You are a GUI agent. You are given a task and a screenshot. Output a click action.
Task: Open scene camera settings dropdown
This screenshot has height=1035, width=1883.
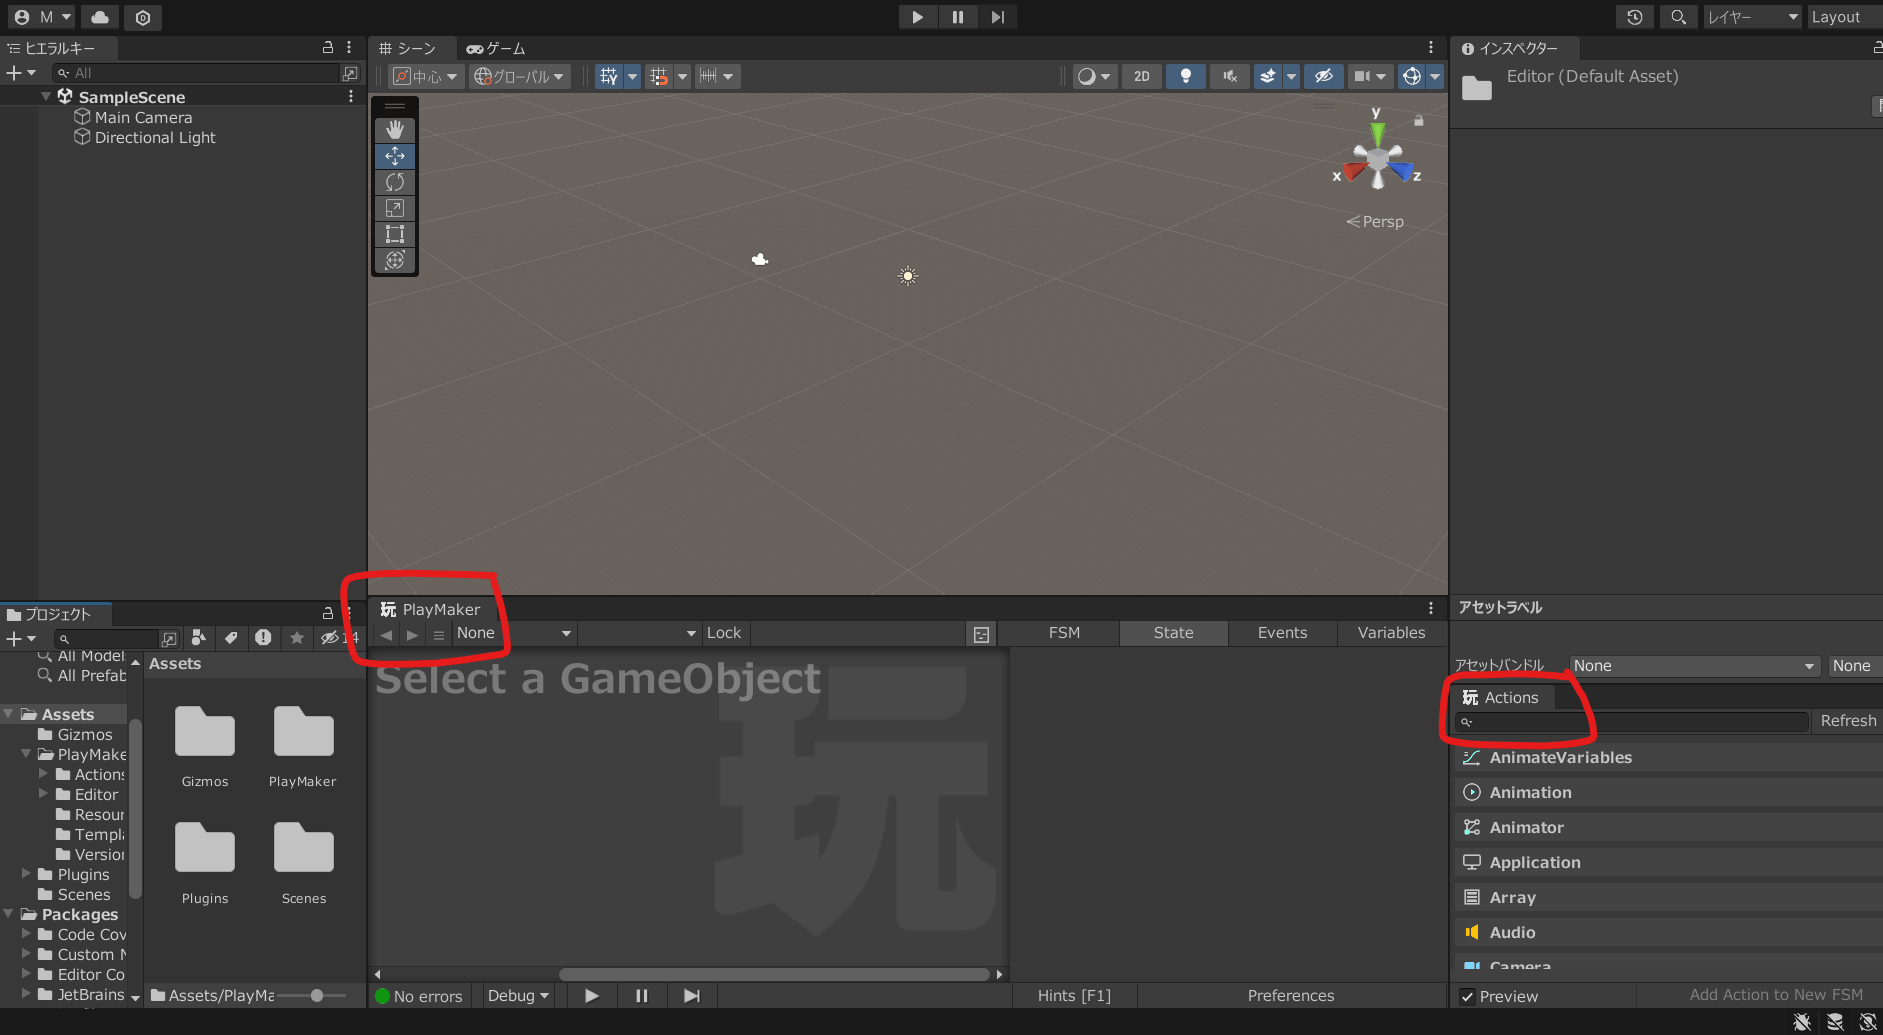pos(1370,76)
